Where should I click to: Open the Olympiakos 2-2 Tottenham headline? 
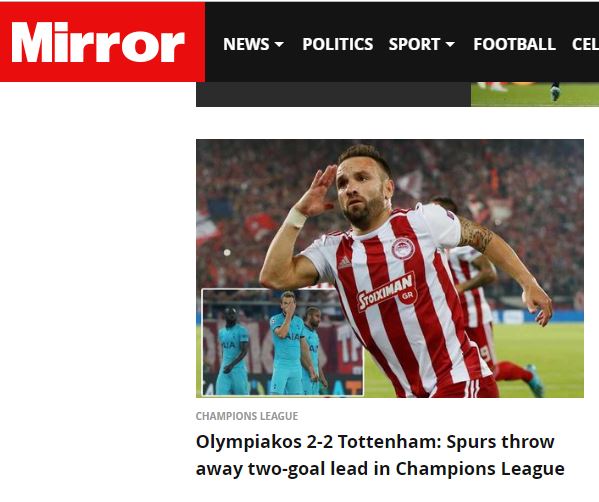[x=380, y=455]
